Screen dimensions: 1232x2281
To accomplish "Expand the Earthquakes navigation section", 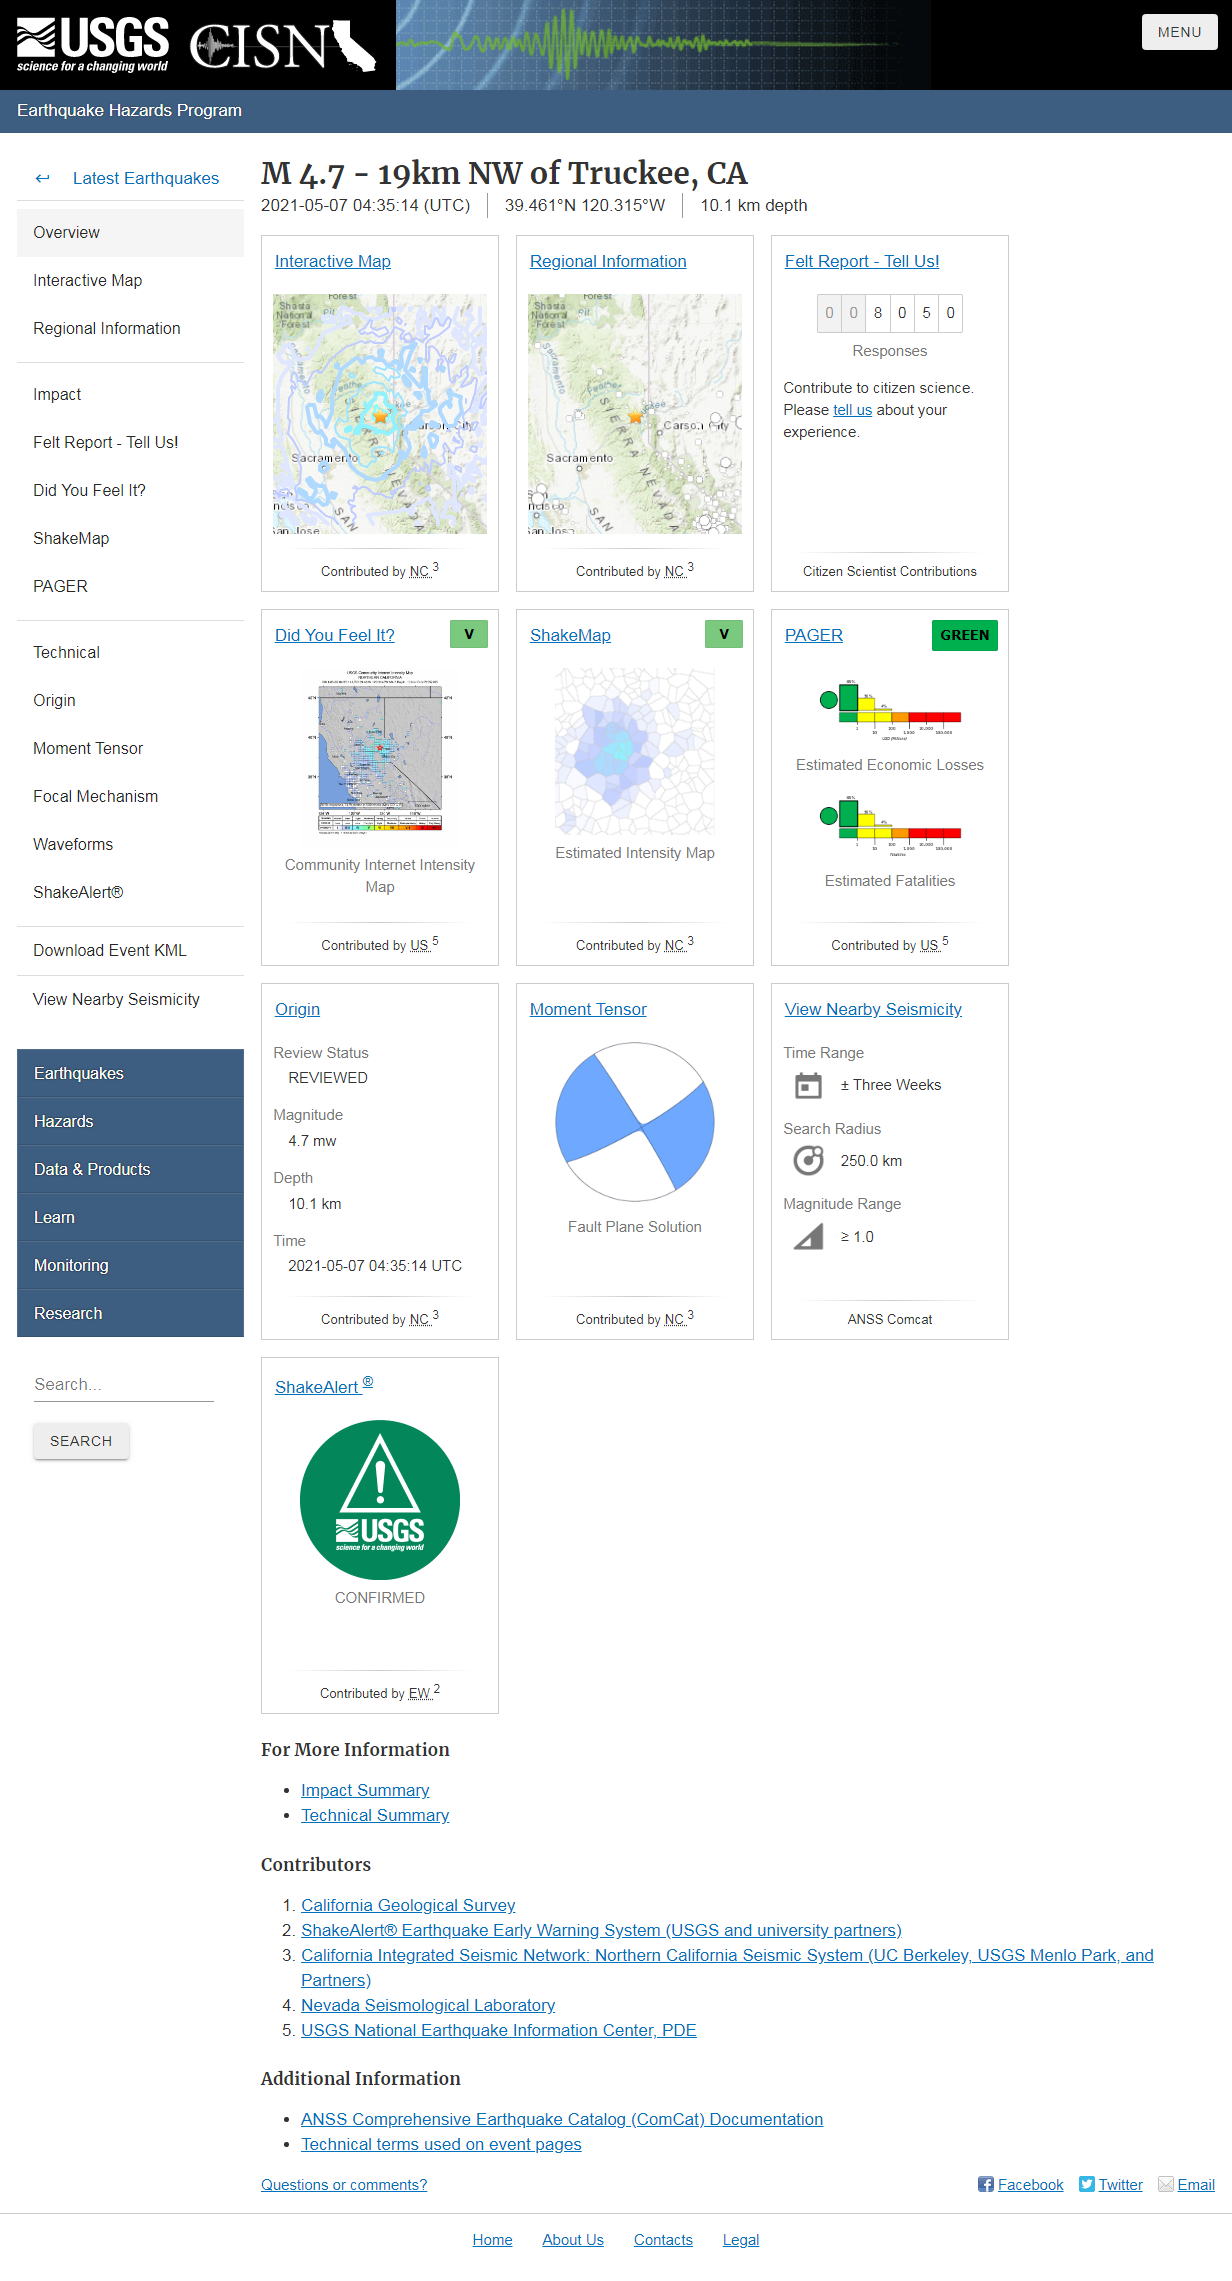I will (x=130, y=1073).
